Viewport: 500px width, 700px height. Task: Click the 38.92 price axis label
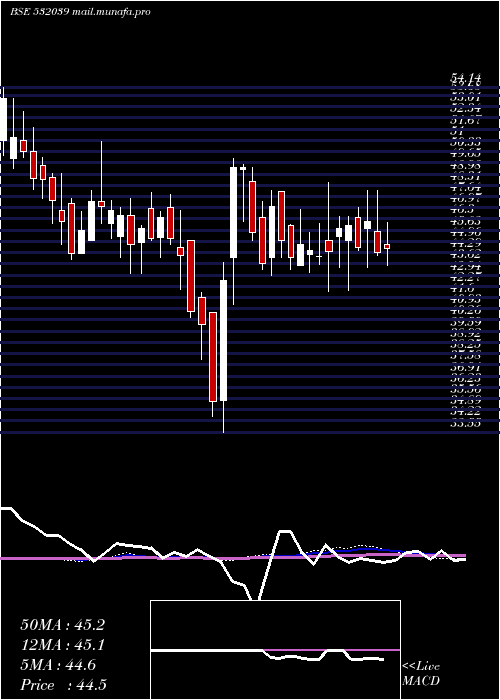tap(465, 333)
